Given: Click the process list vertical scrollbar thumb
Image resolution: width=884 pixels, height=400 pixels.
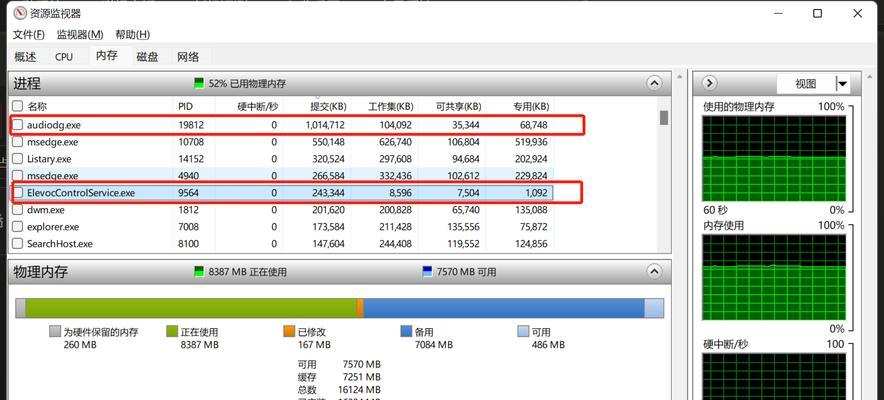Looking at the screenshot, I should 664,118.
